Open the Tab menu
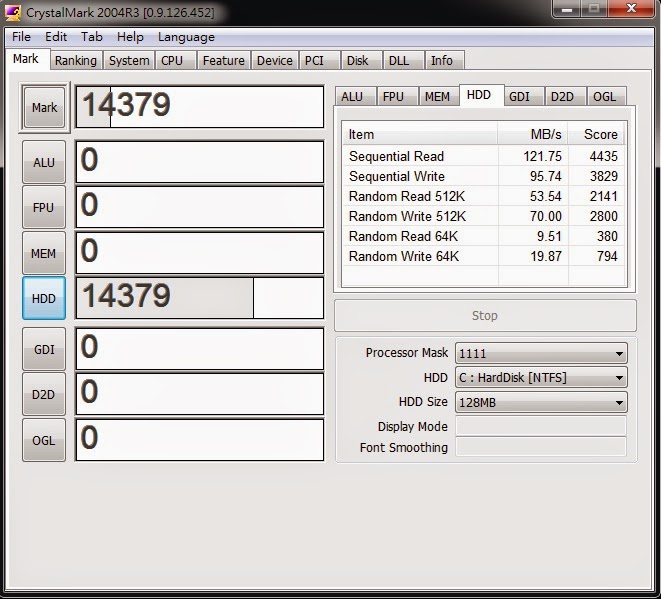Image resolution: width=661 pixels, height=599 pixels. click(x=92, y=37)
